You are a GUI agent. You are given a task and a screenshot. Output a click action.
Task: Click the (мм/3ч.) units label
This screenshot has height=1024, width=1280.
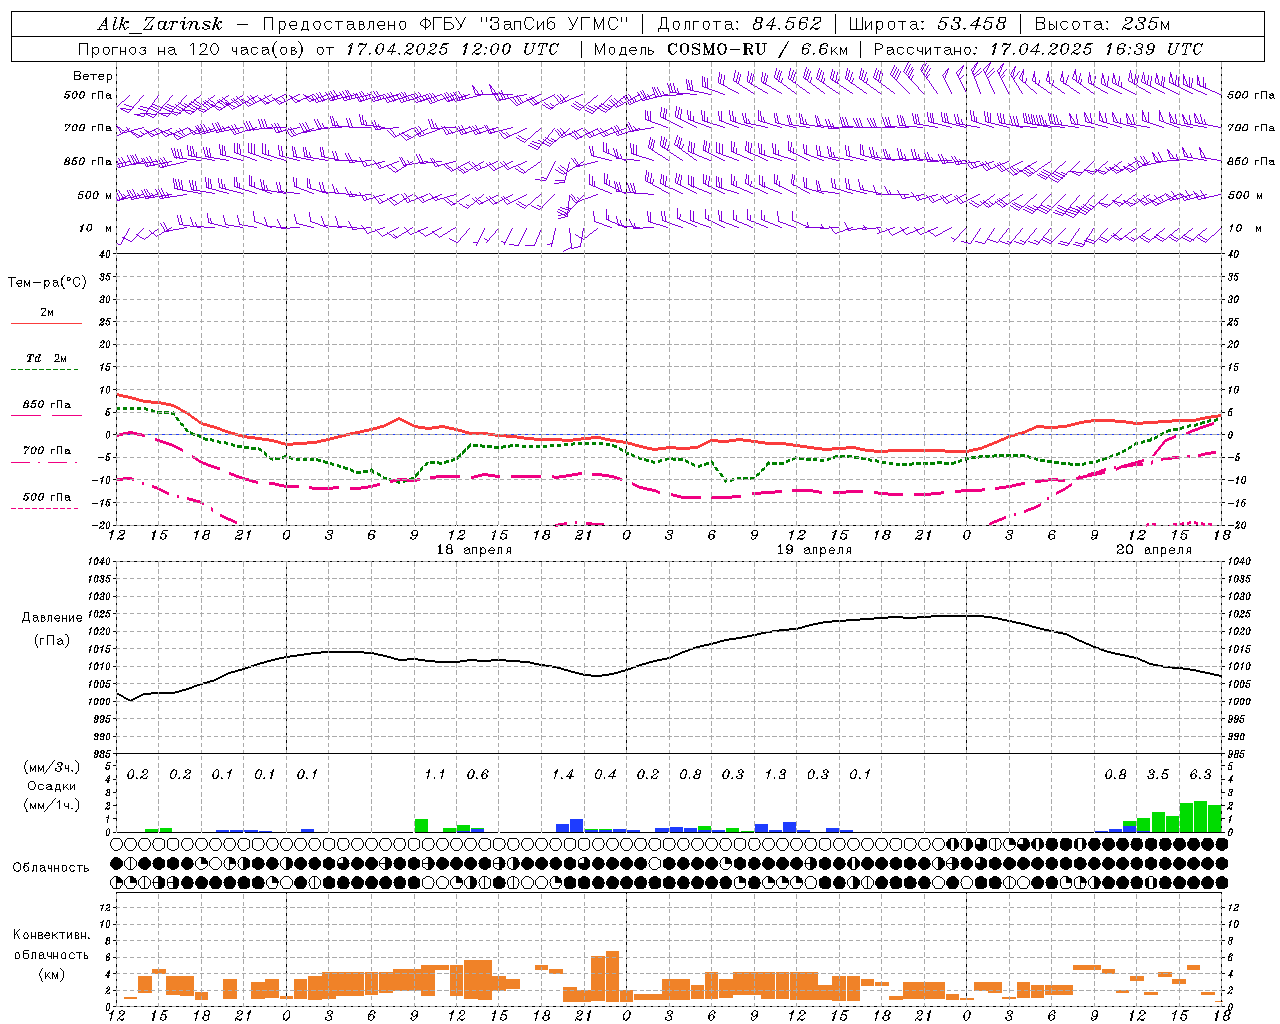pos(51,767)
